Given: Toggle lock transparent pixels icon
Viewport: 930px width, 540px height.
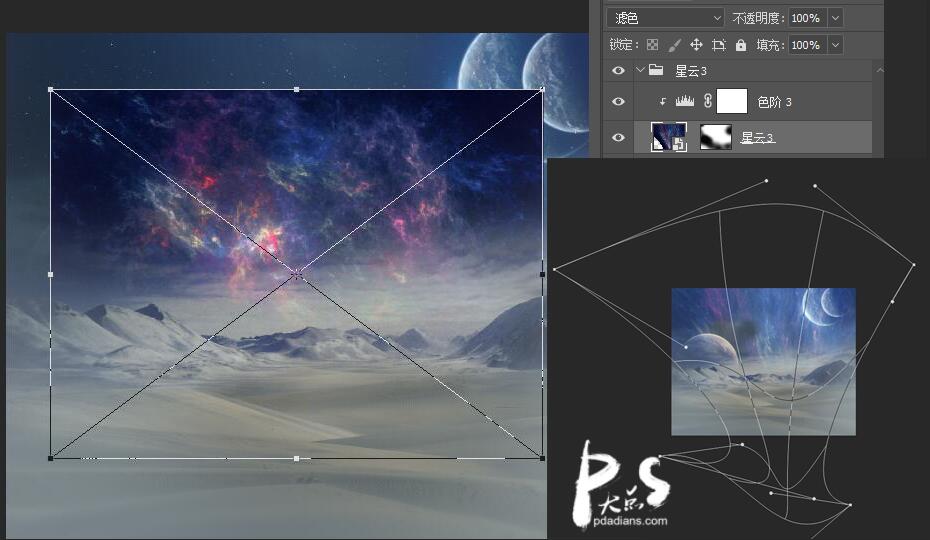Looking at the screenshot, I should [x=652, y=45].
